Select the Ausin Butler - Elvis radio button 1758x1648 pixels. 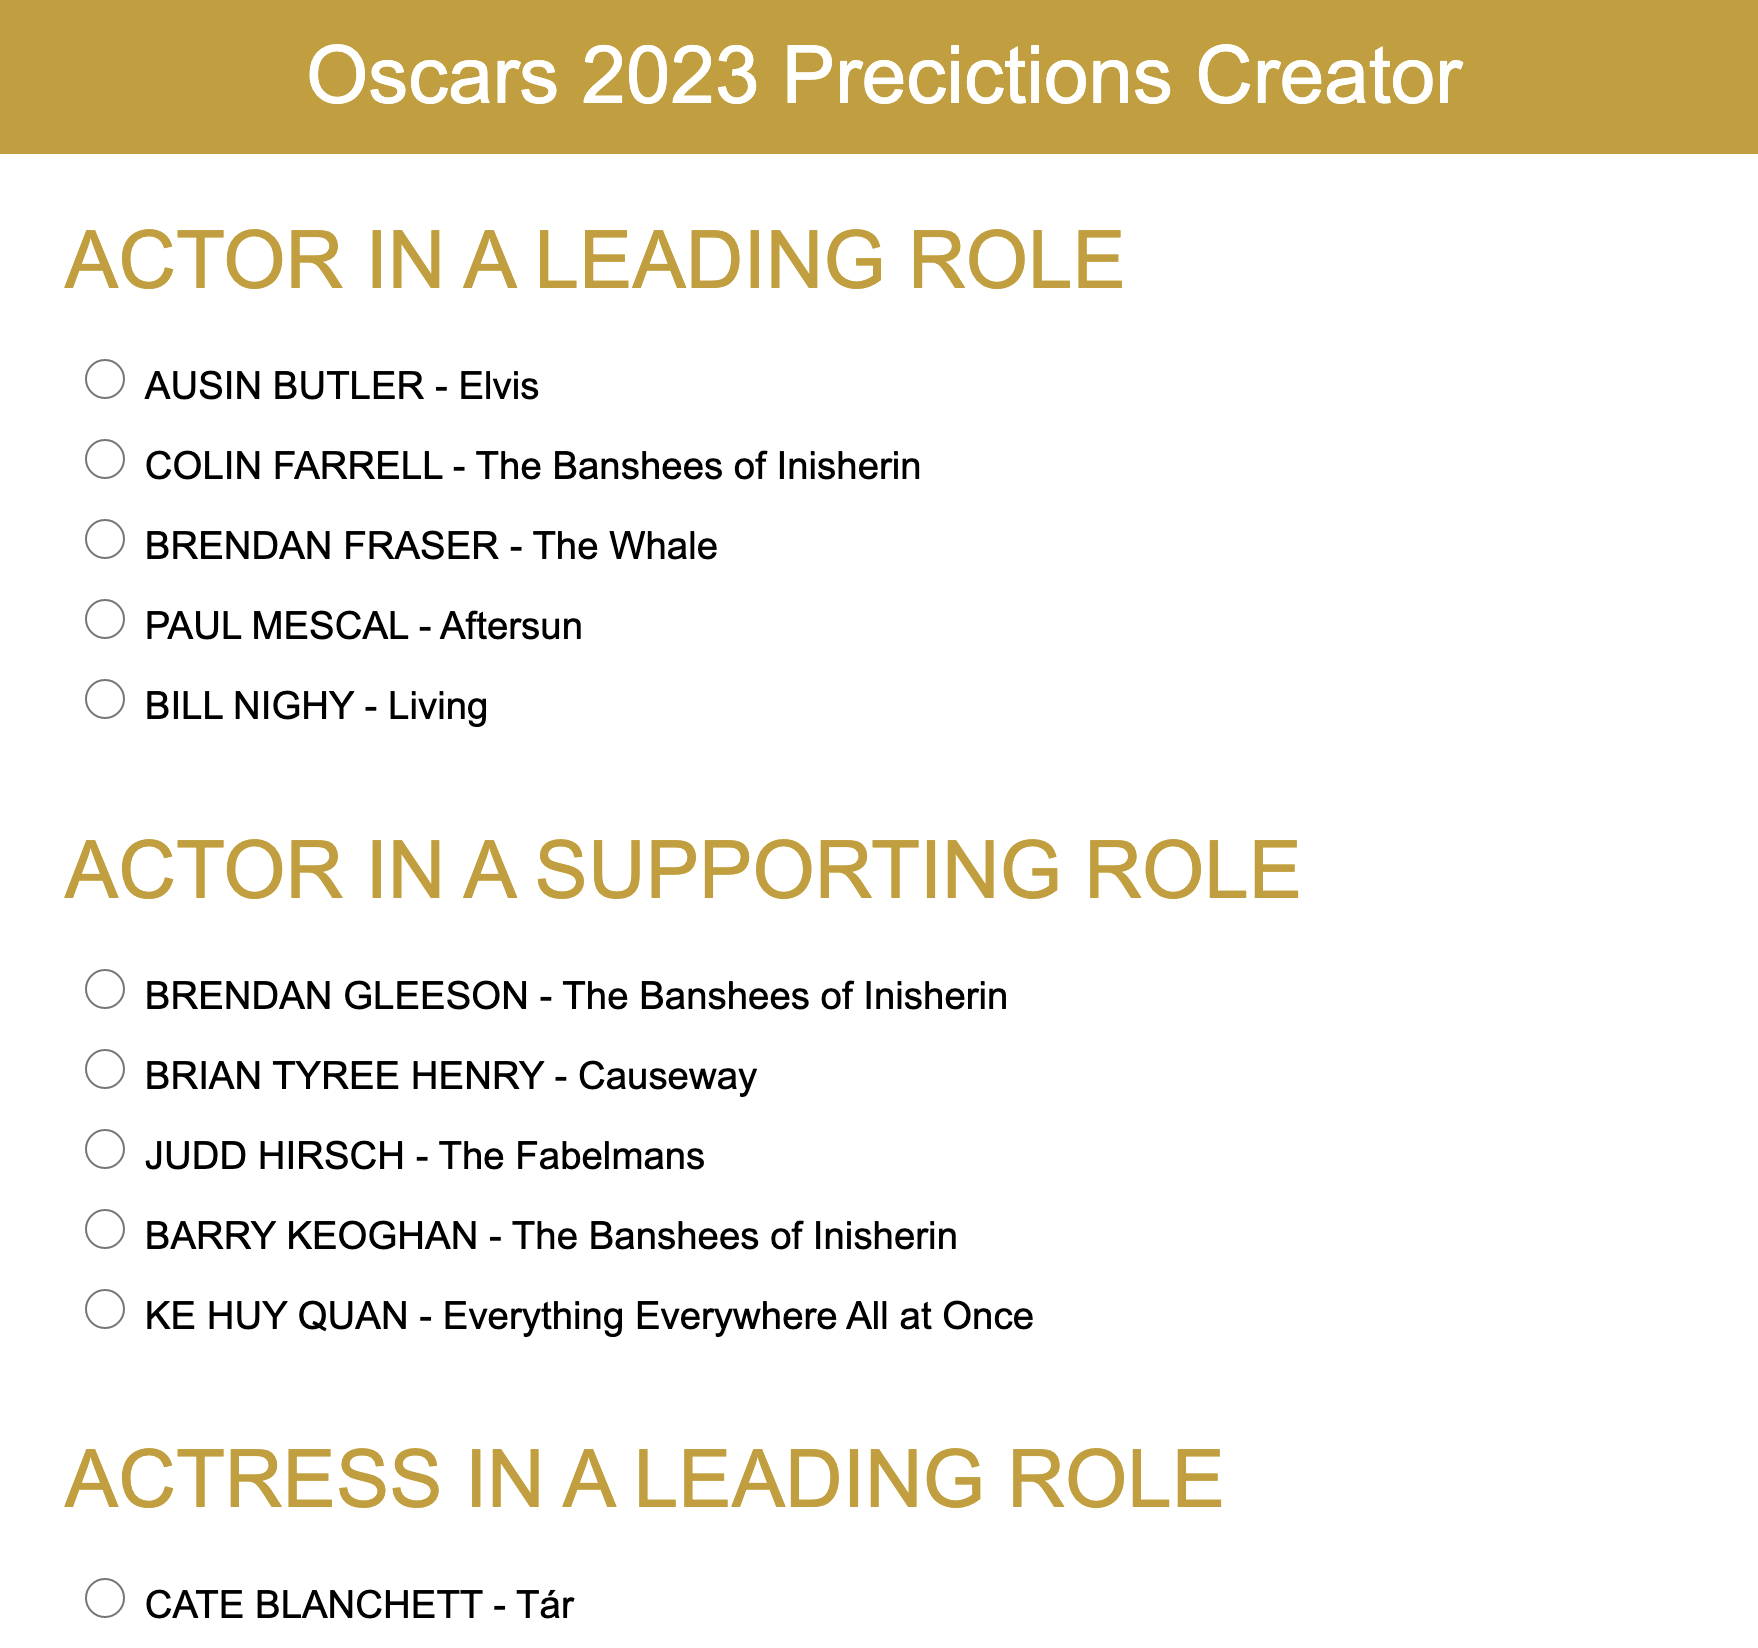tap(105, 380)
